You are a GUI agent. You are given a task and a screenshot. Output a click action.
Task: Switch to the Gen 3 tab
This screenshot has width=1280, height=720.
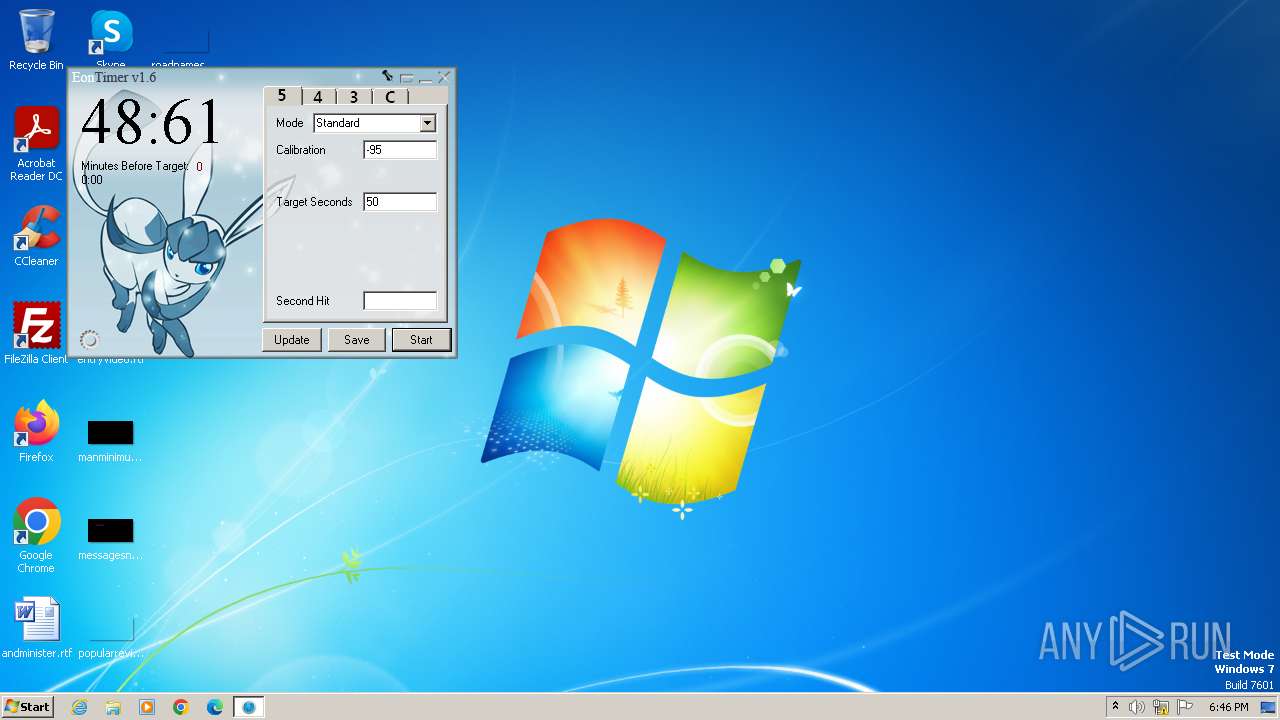354,97
